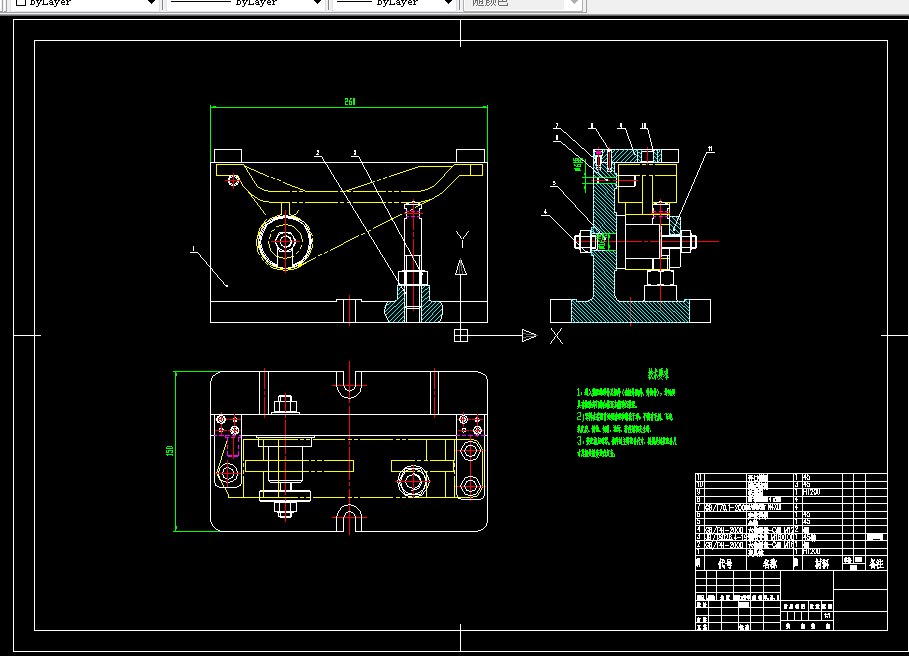Click the UCS Y axis label
This screenshot has height=656, width=909.
(x=462, y=239)
